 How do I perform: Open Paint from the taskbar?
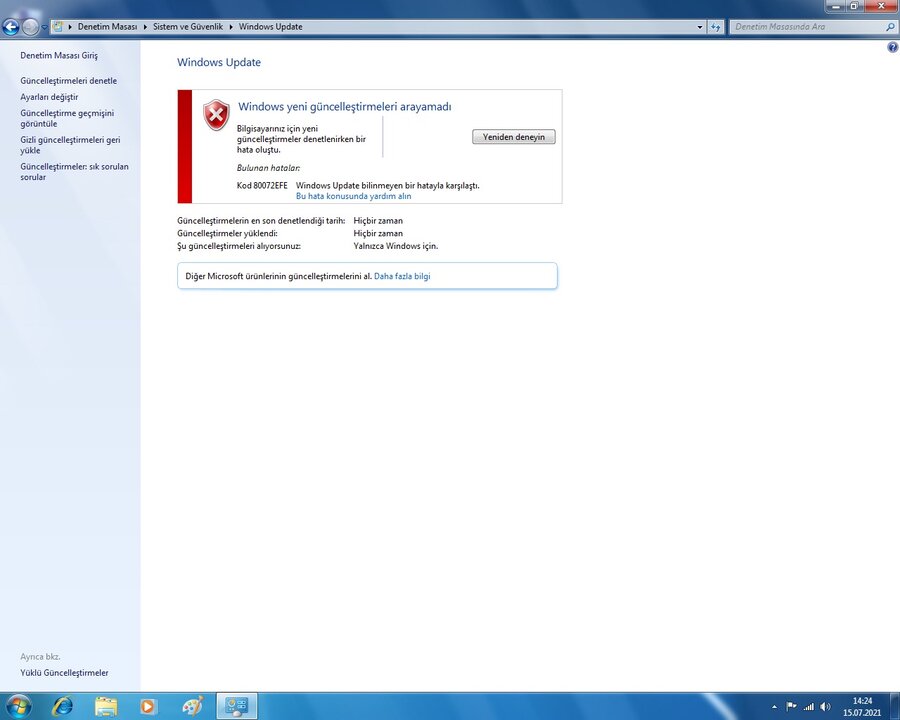(x=192, y=706)
